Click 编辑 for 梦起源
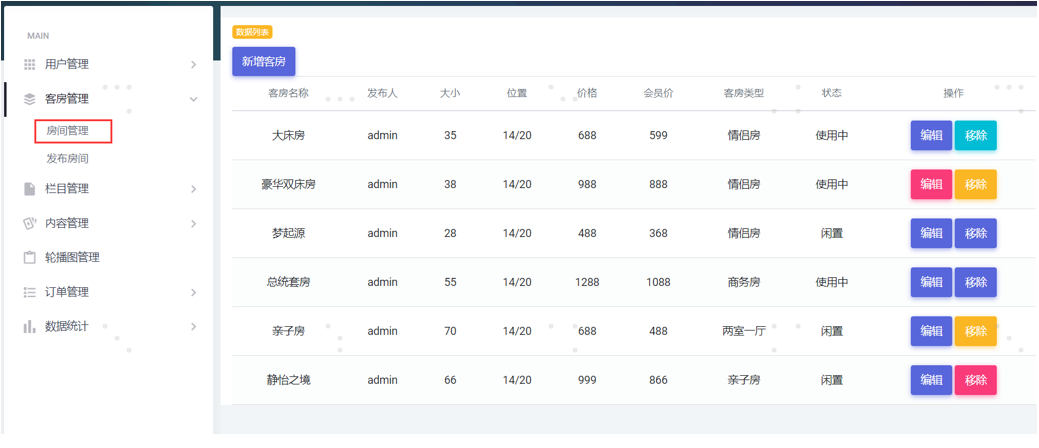The height and width of the screenshot is (448, 1039). click(x=931, y=233)
